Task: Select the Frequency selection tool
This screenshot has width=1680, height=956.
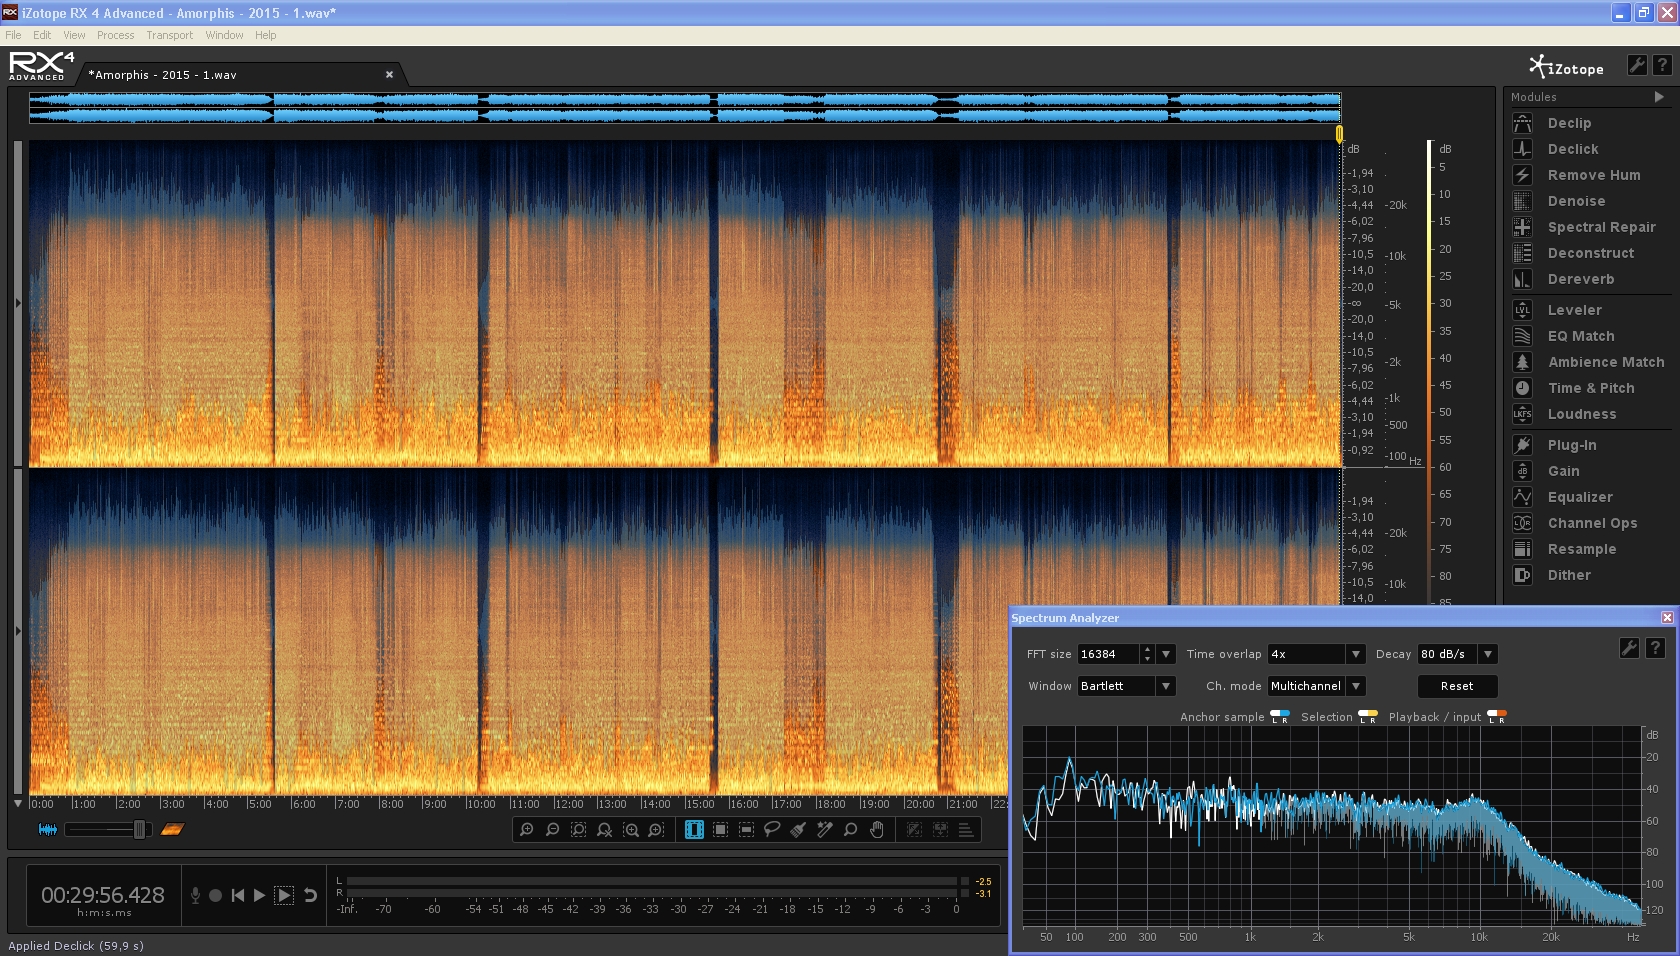Action: pyautogui.click(x=746, y=829)
